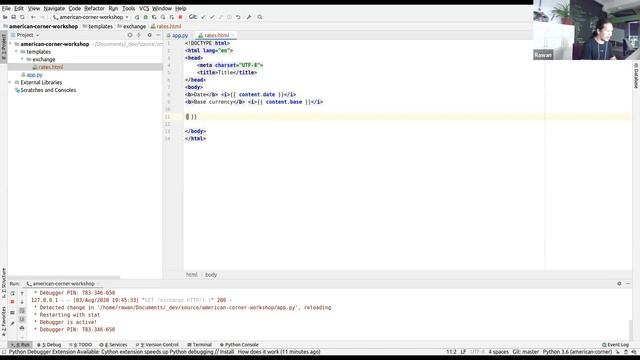
Task: Open the run configuration dropdown american-corner-workshop
Action: [91, 17]
